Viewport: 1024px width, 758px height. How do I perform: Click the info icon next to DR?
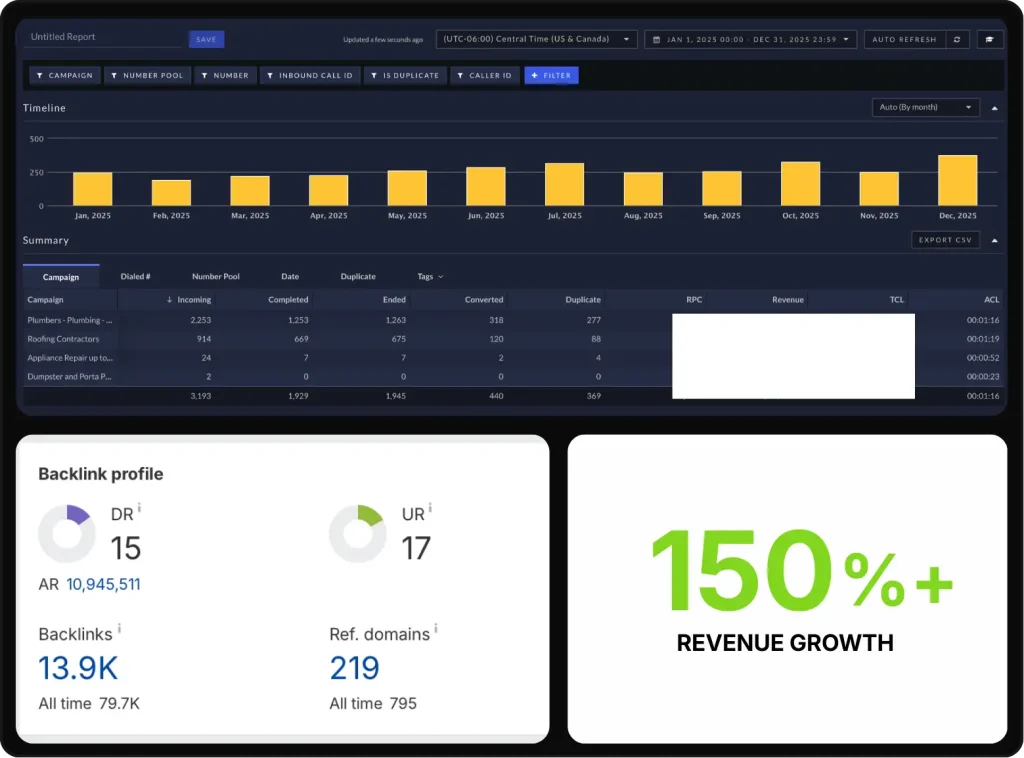click(139, 509)
